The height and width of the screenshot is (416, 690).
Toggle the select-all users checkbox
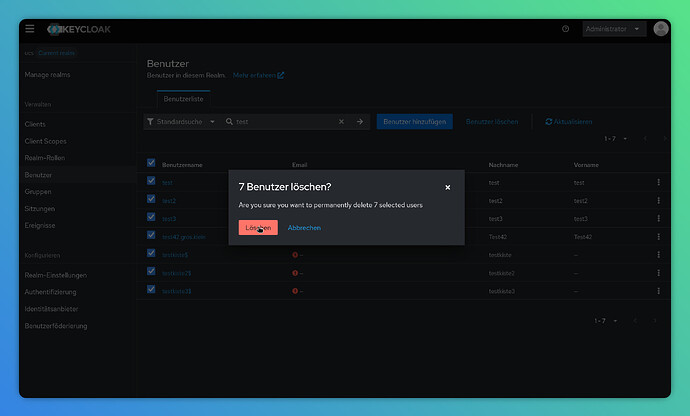[x=152, y=163]
